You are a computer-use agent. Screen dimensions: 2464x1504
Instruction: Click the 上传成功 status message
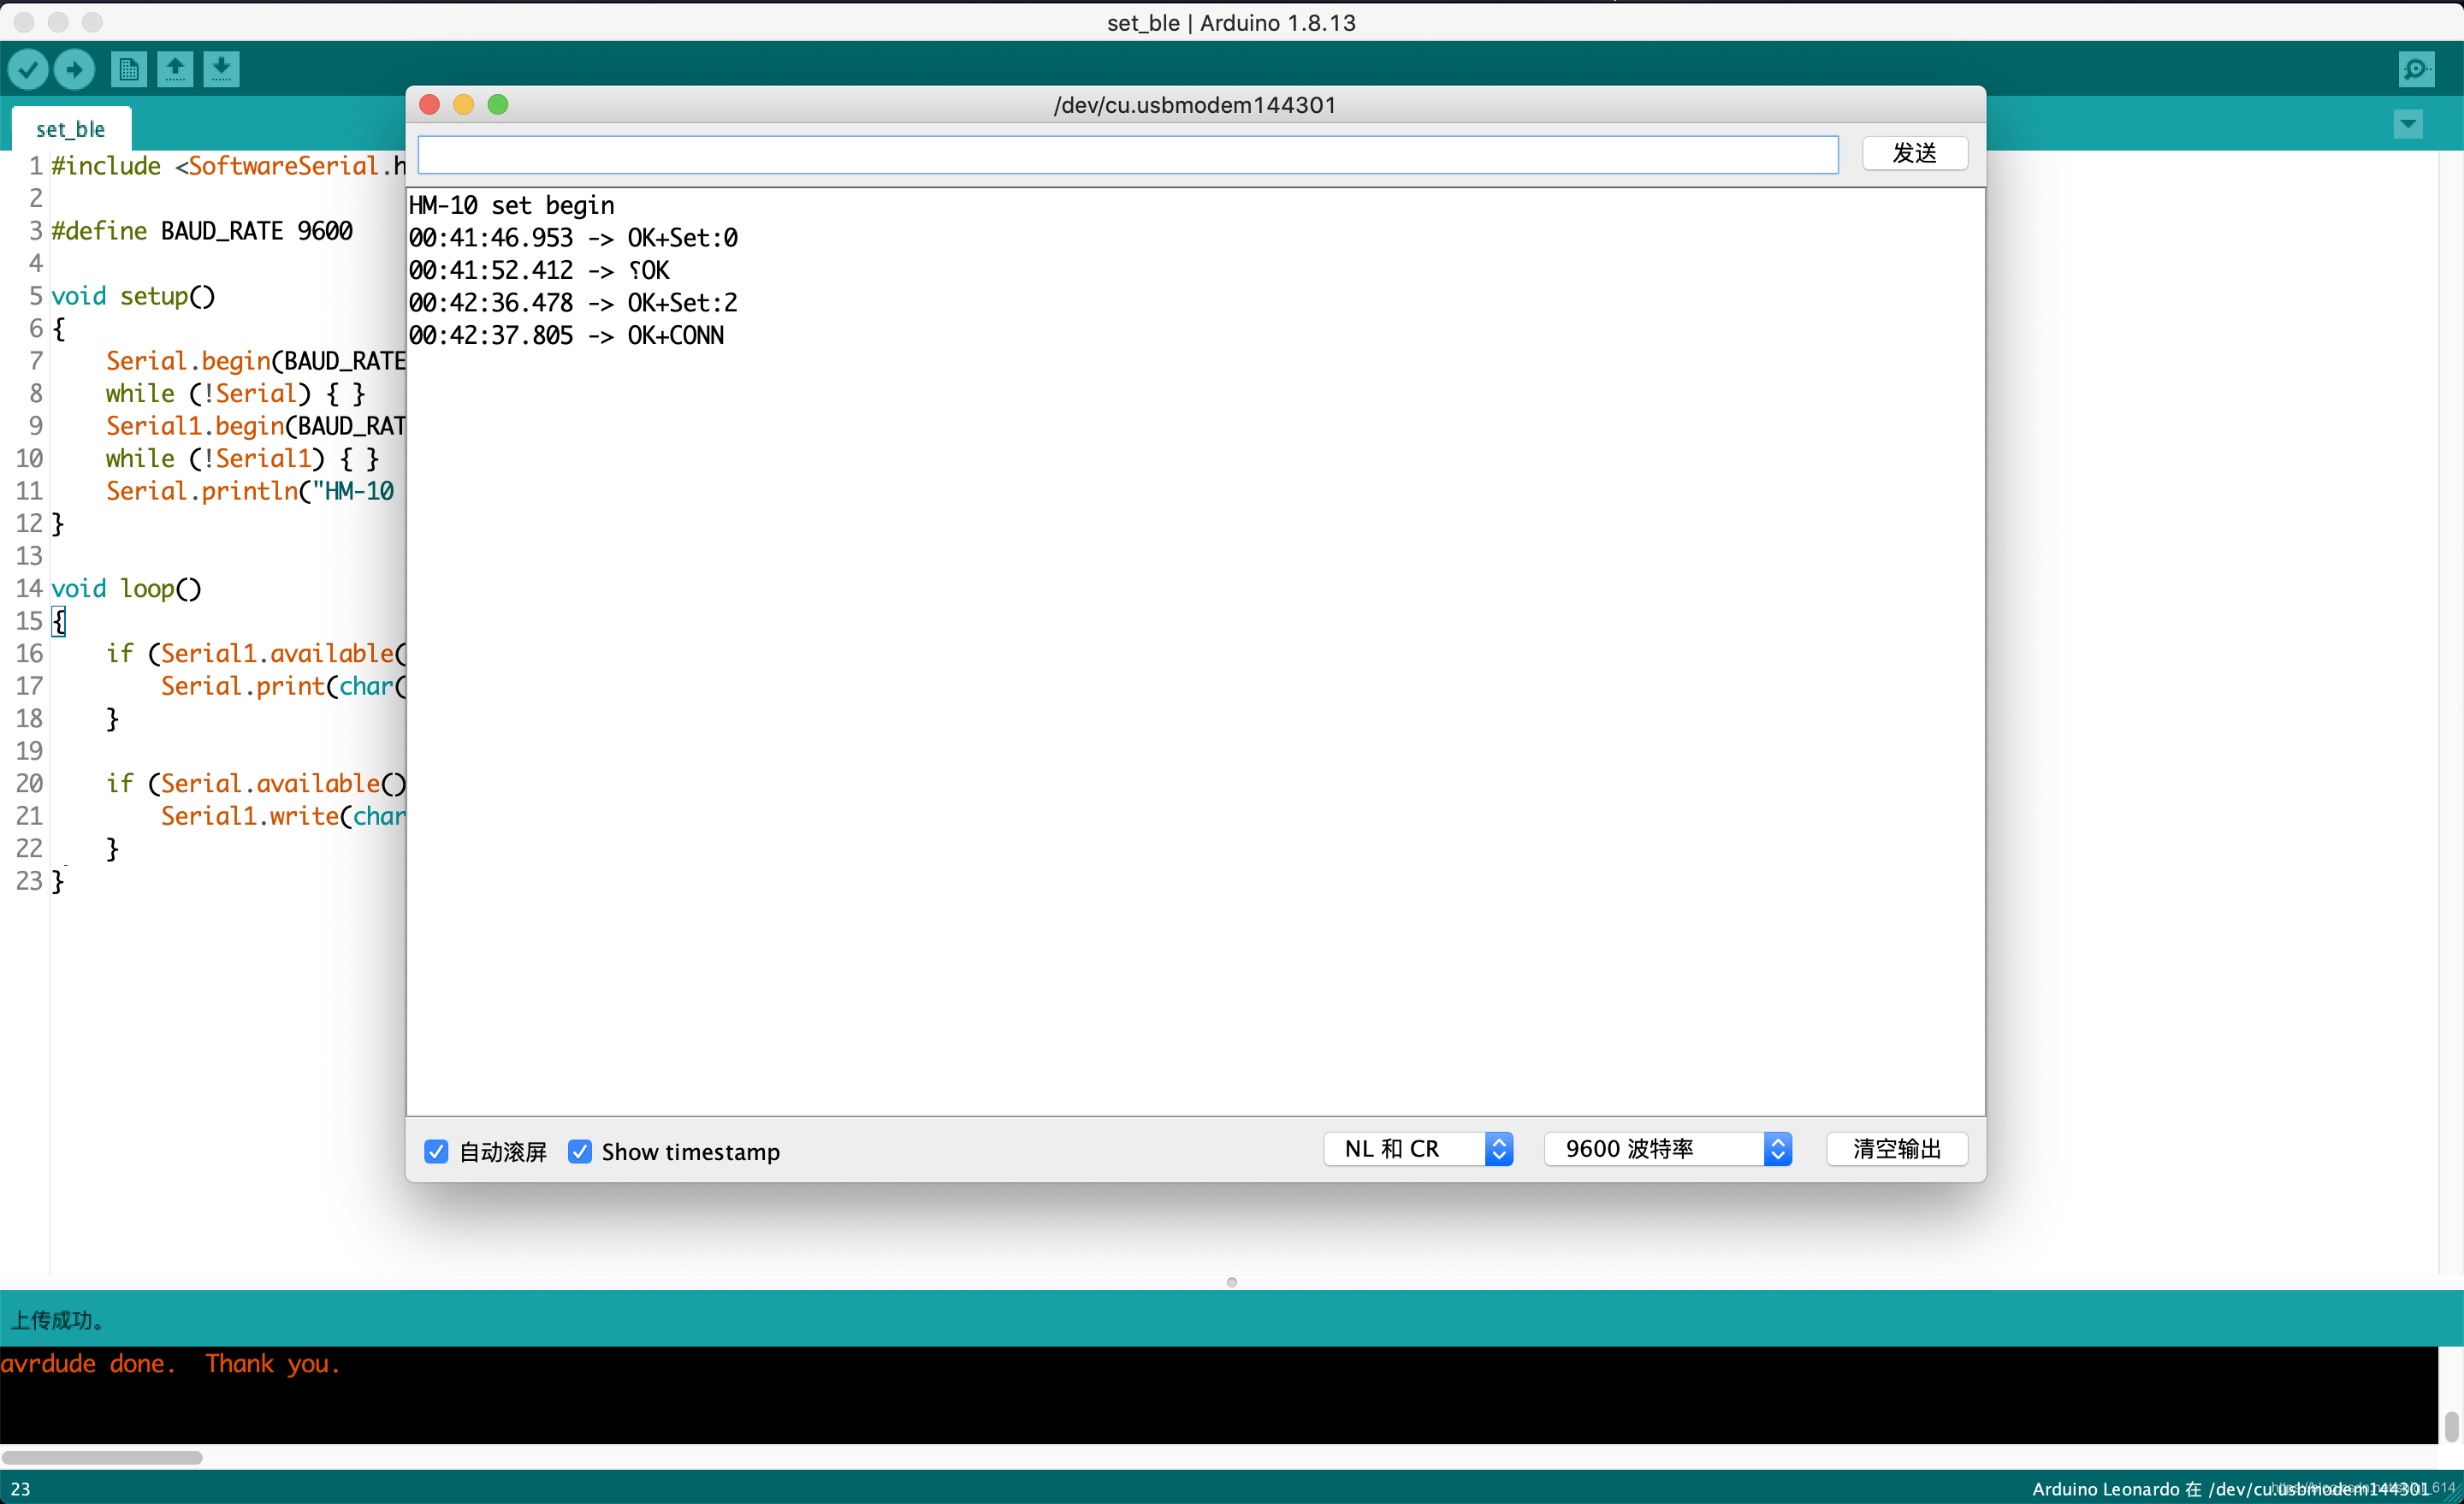[x=57, y=1320]
